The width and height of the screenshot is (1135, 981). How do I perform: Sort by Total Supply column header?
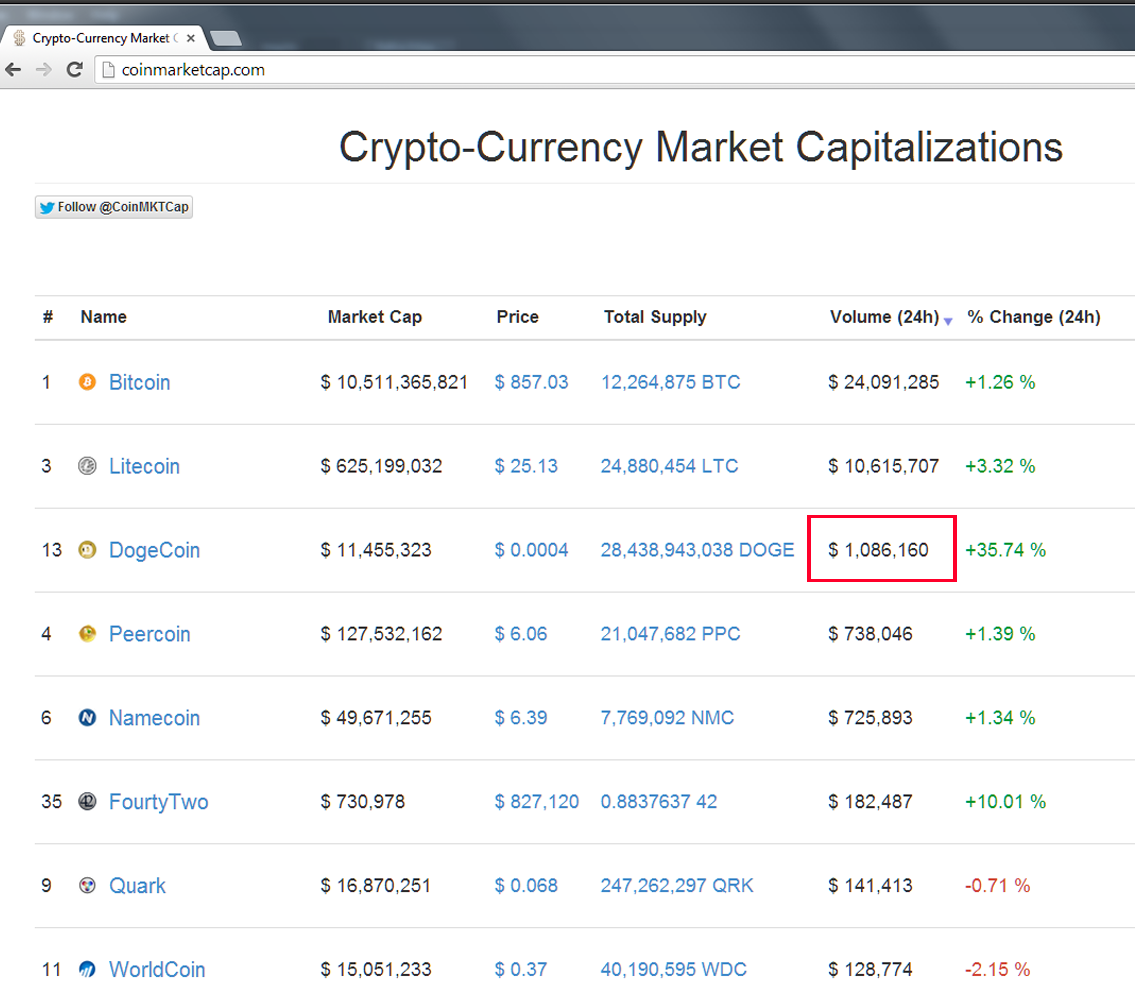655,317
